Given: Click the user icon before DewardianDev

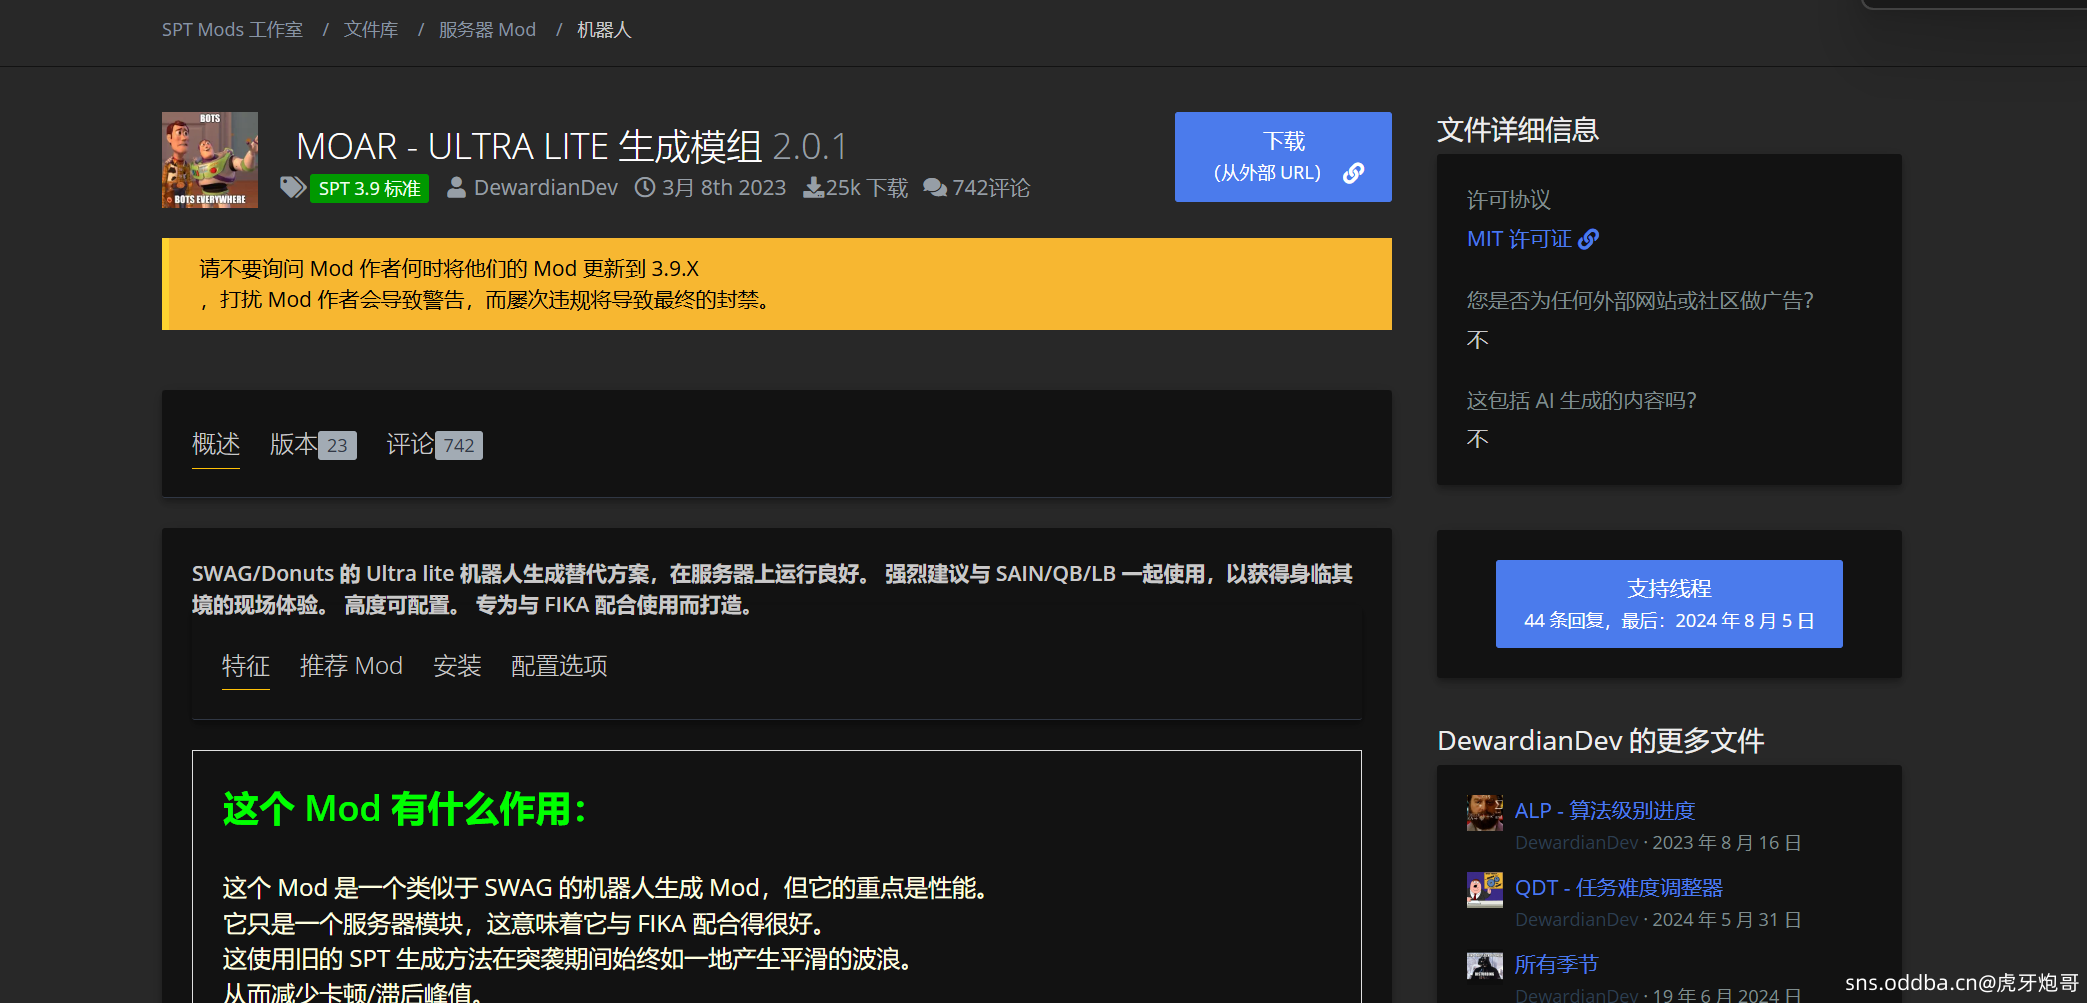Looking at the screenshot, I should click(456, 188).
